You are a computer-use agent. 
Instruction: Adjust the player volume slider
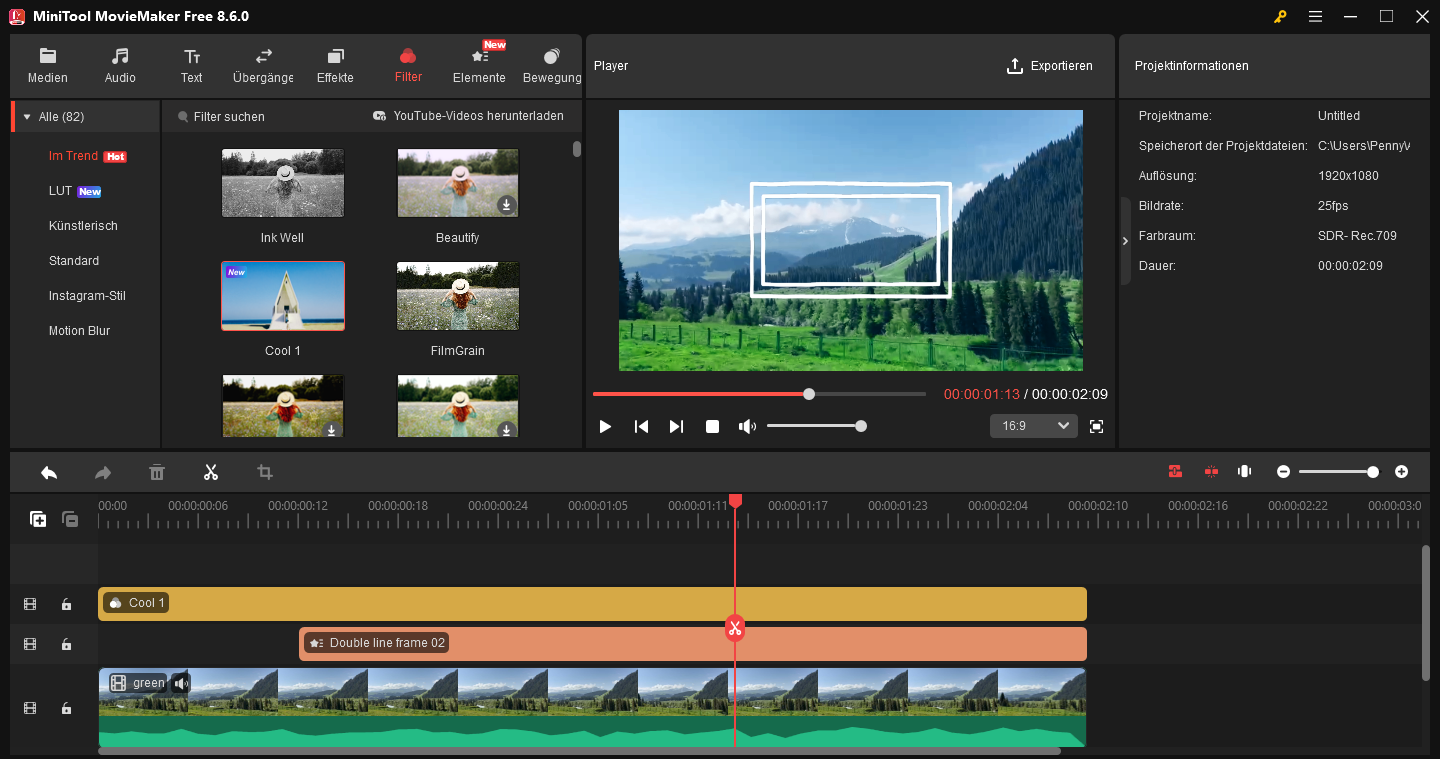coord(860,425)
